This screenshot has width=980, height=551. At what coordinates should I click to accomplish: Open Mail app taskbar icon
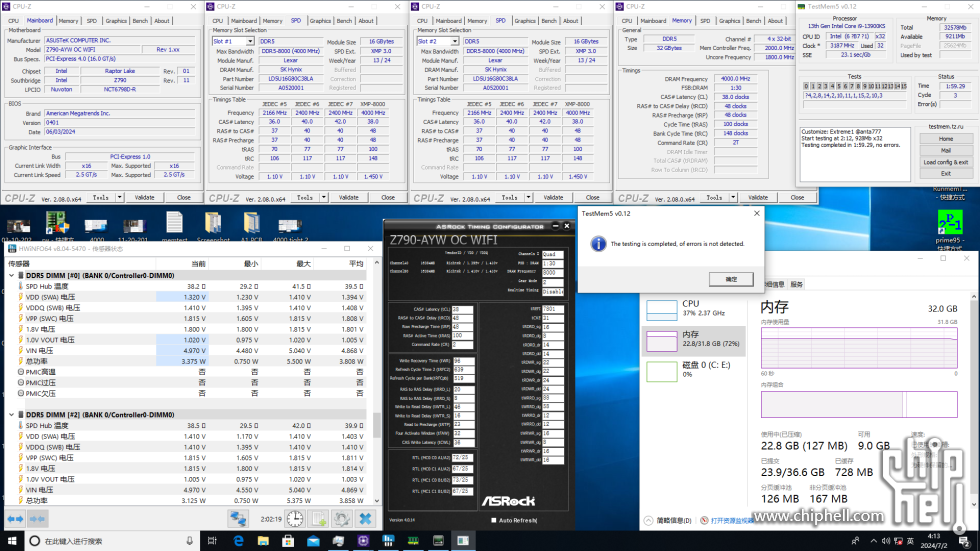313,541
